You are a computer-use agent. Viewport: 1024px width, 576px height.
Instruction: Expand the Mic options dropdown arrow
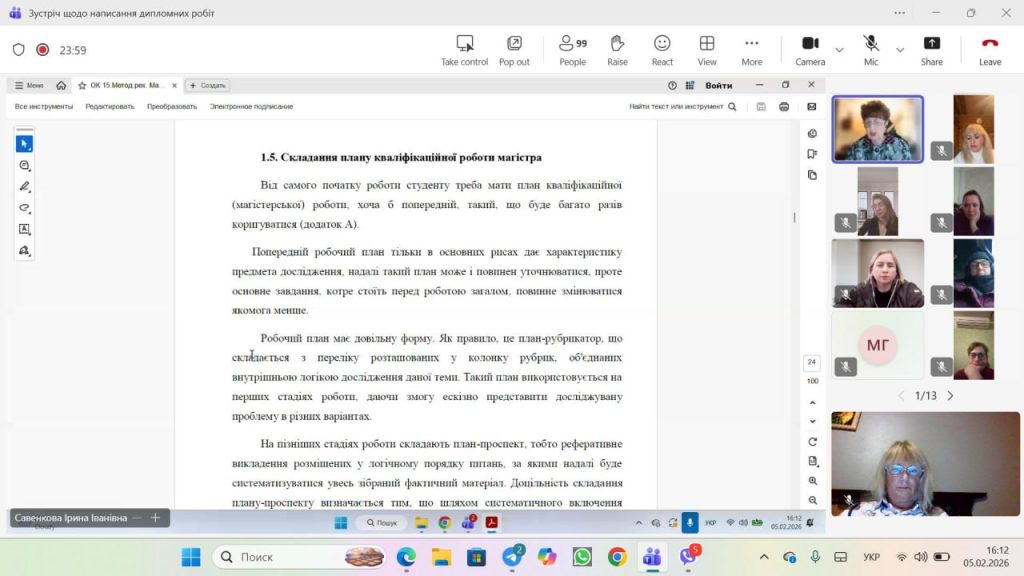coord(900,50)
